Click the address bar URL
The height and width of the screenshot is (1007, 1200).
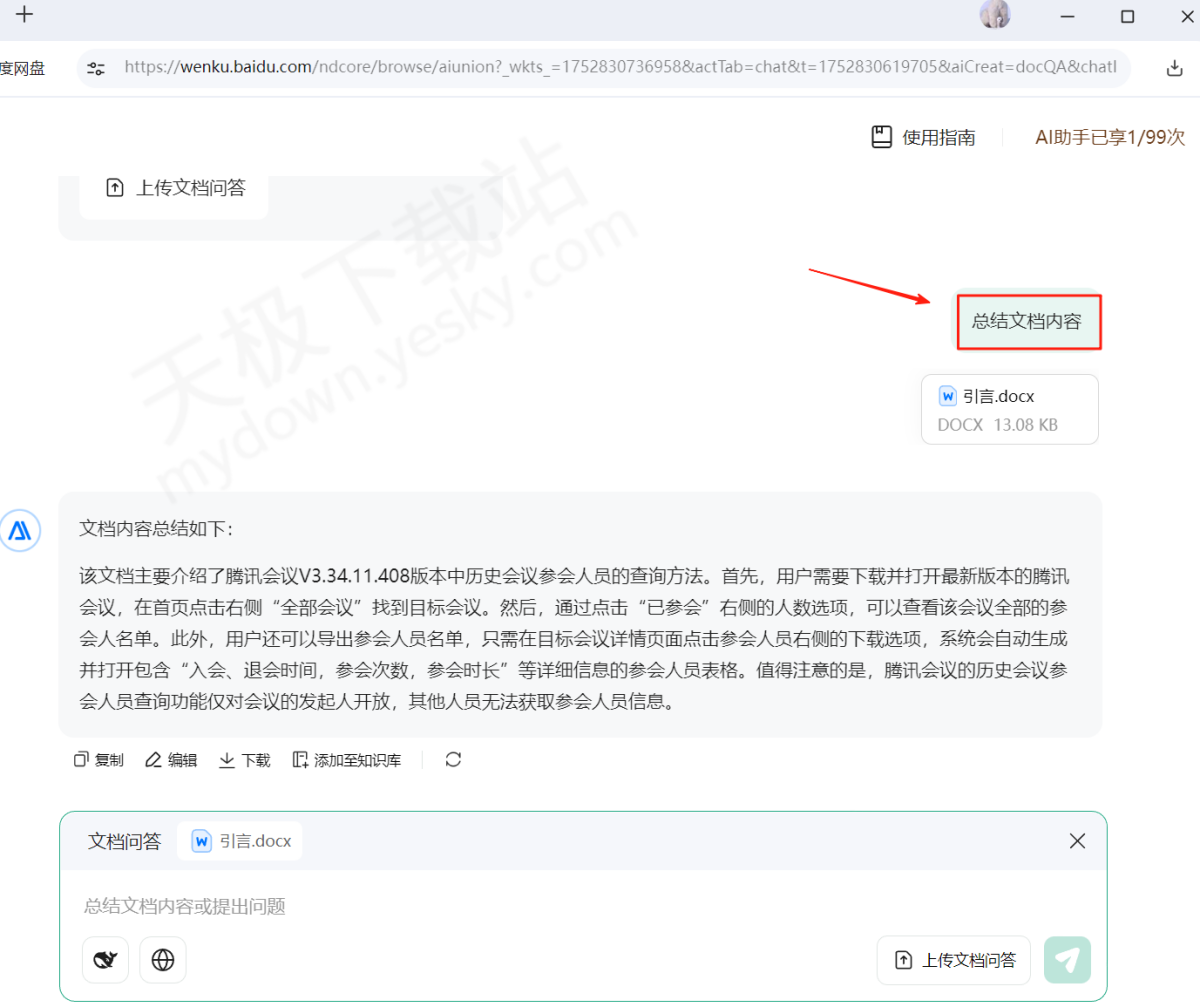[620, 68]
